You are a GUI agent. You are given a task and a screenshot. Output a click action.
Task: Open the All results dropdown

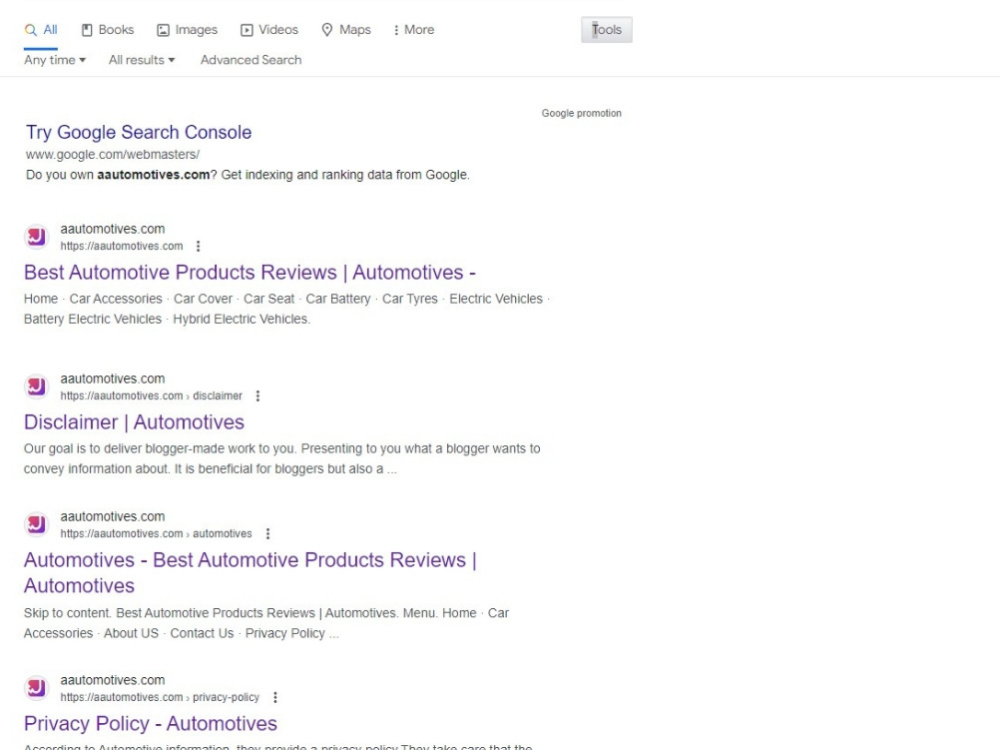(x=142, y=60)
